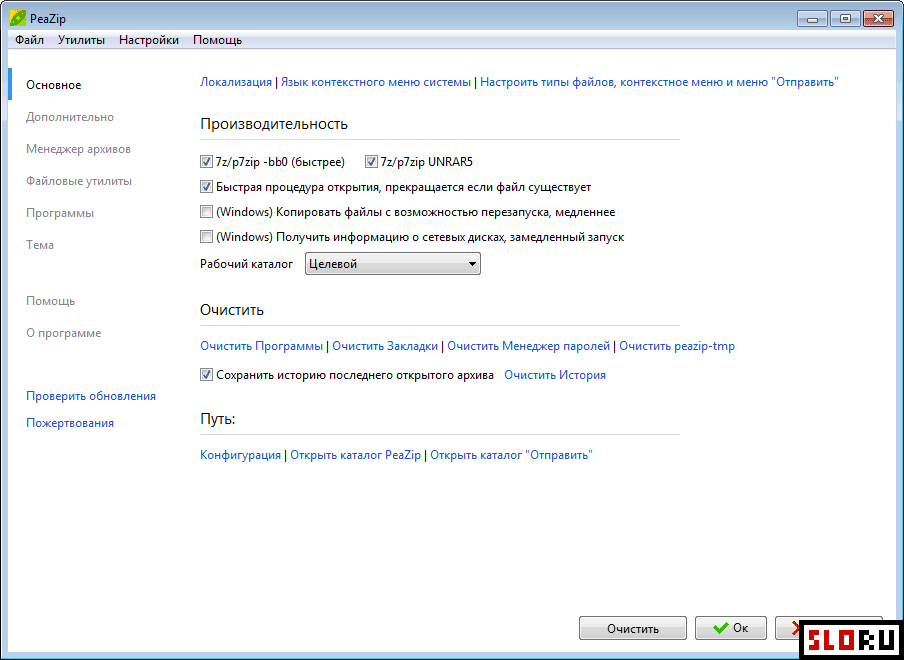This screenshot has width=904, height=660.
Task: Open the Локализация link
Action: (236, 82)
